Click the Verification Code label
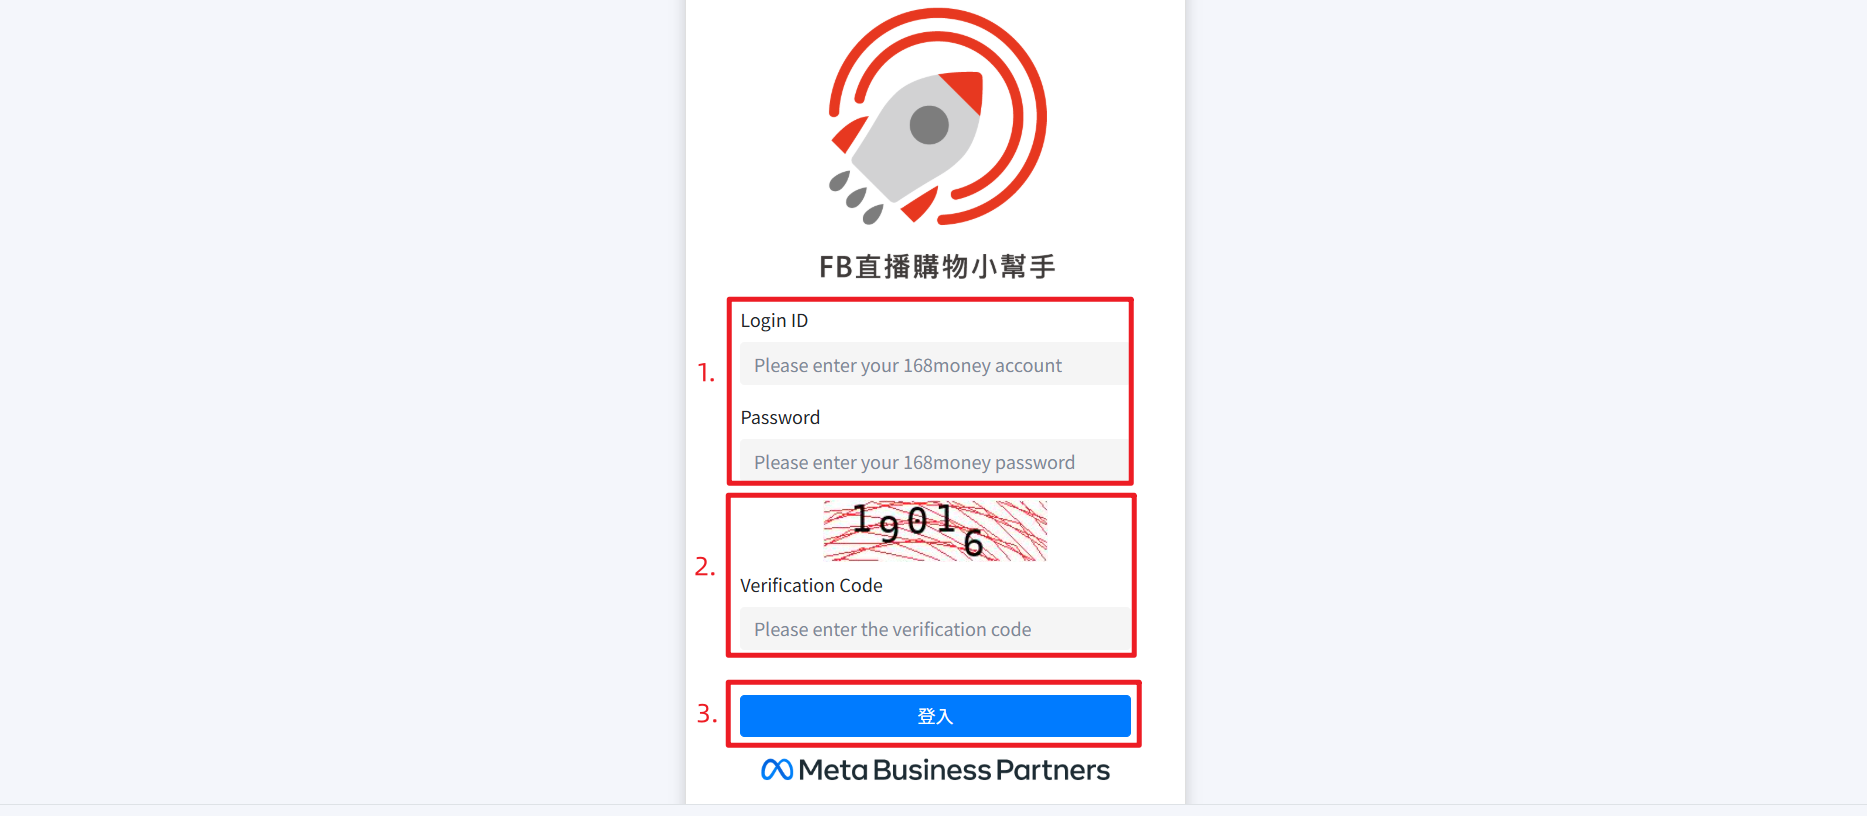This screenshot has width=1867, height=816. point(811,585)
